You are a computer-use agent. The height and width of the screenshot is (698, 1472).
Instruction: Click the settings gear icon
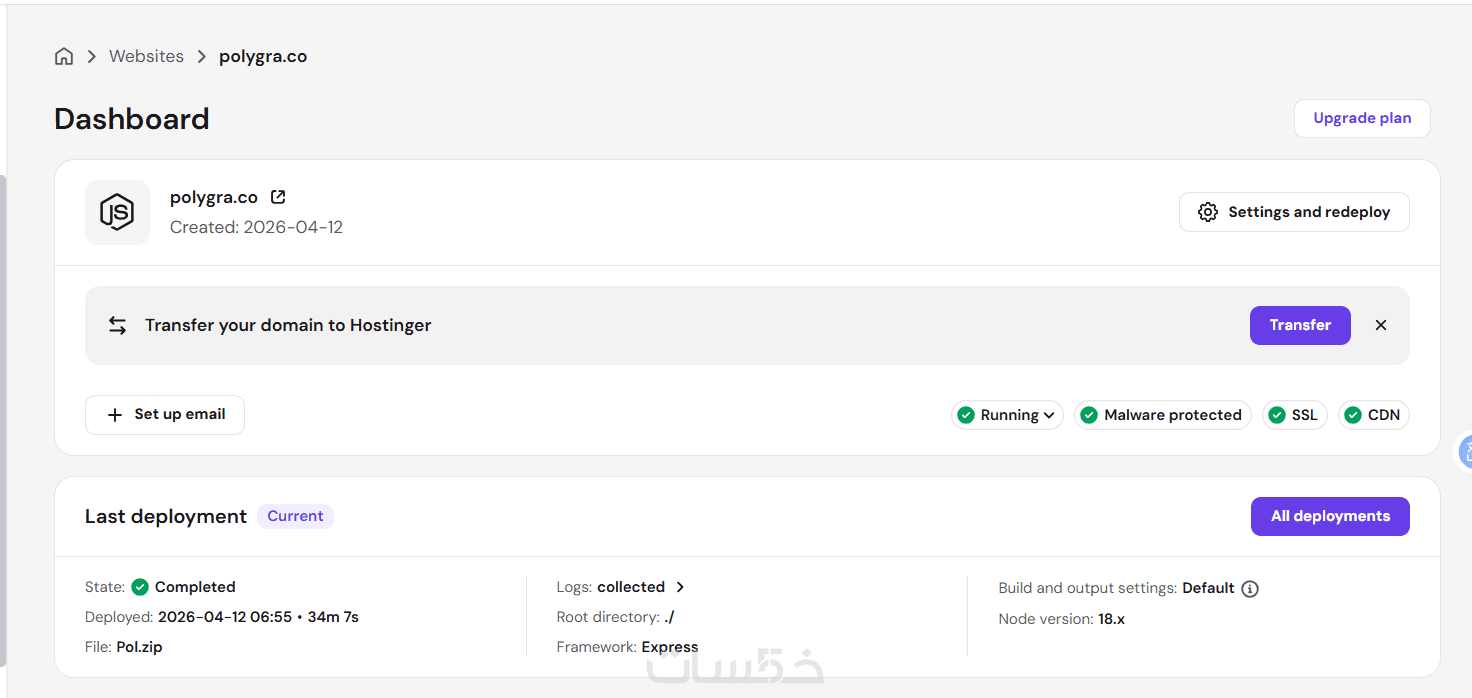1208,212
